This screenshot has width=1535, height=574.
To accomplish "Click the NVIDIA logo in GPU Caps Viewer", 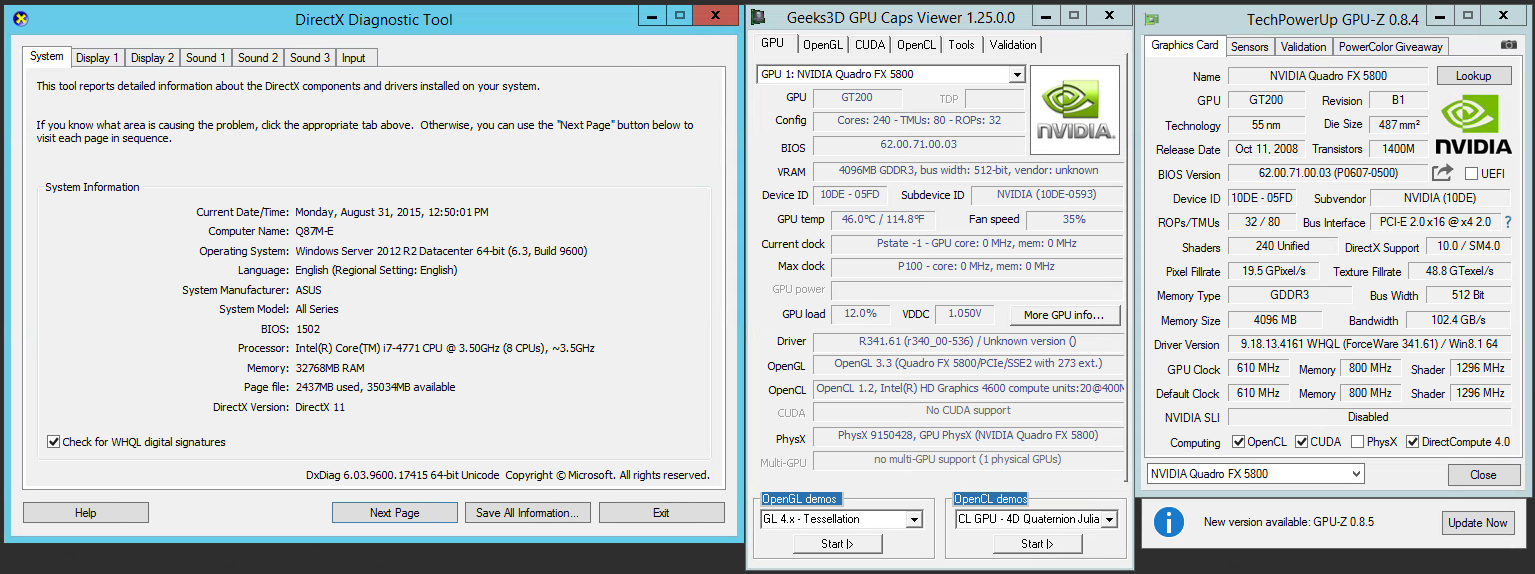I will [x=1075, y=110].
